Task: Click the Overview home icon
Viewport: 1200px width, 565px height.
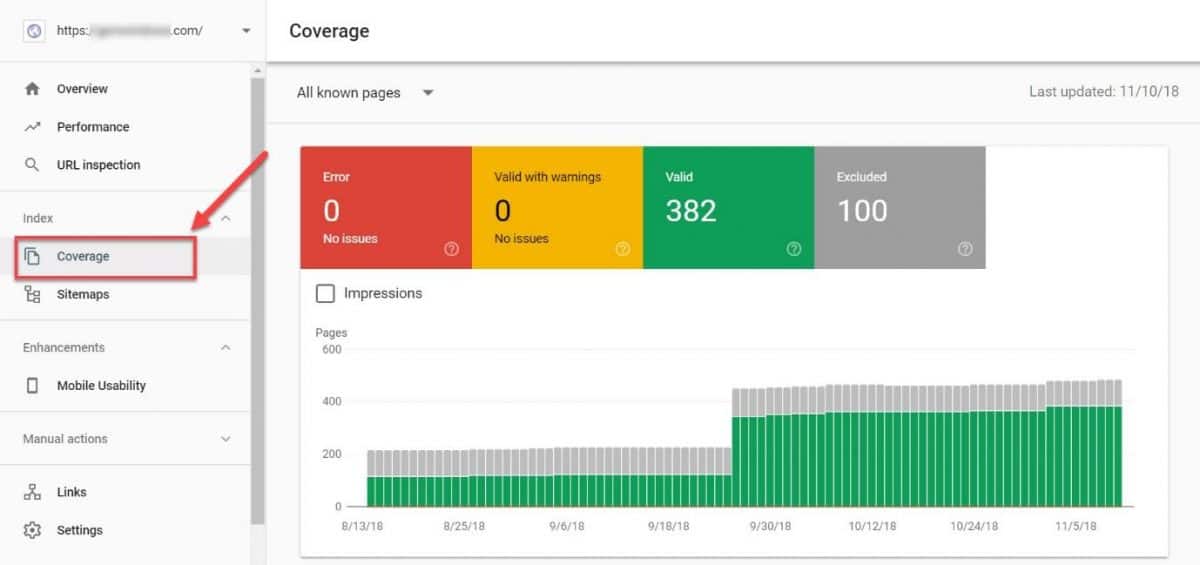Action: [33, 89]
